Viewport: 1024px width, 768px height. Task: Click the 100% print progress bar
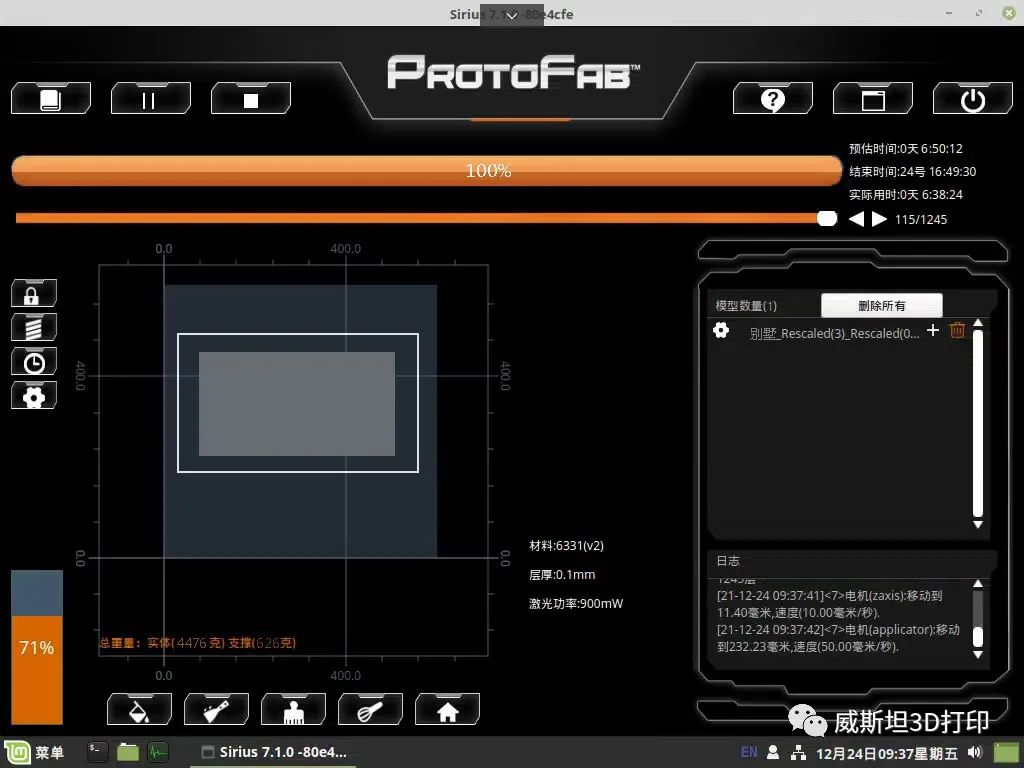coord(426,170)
